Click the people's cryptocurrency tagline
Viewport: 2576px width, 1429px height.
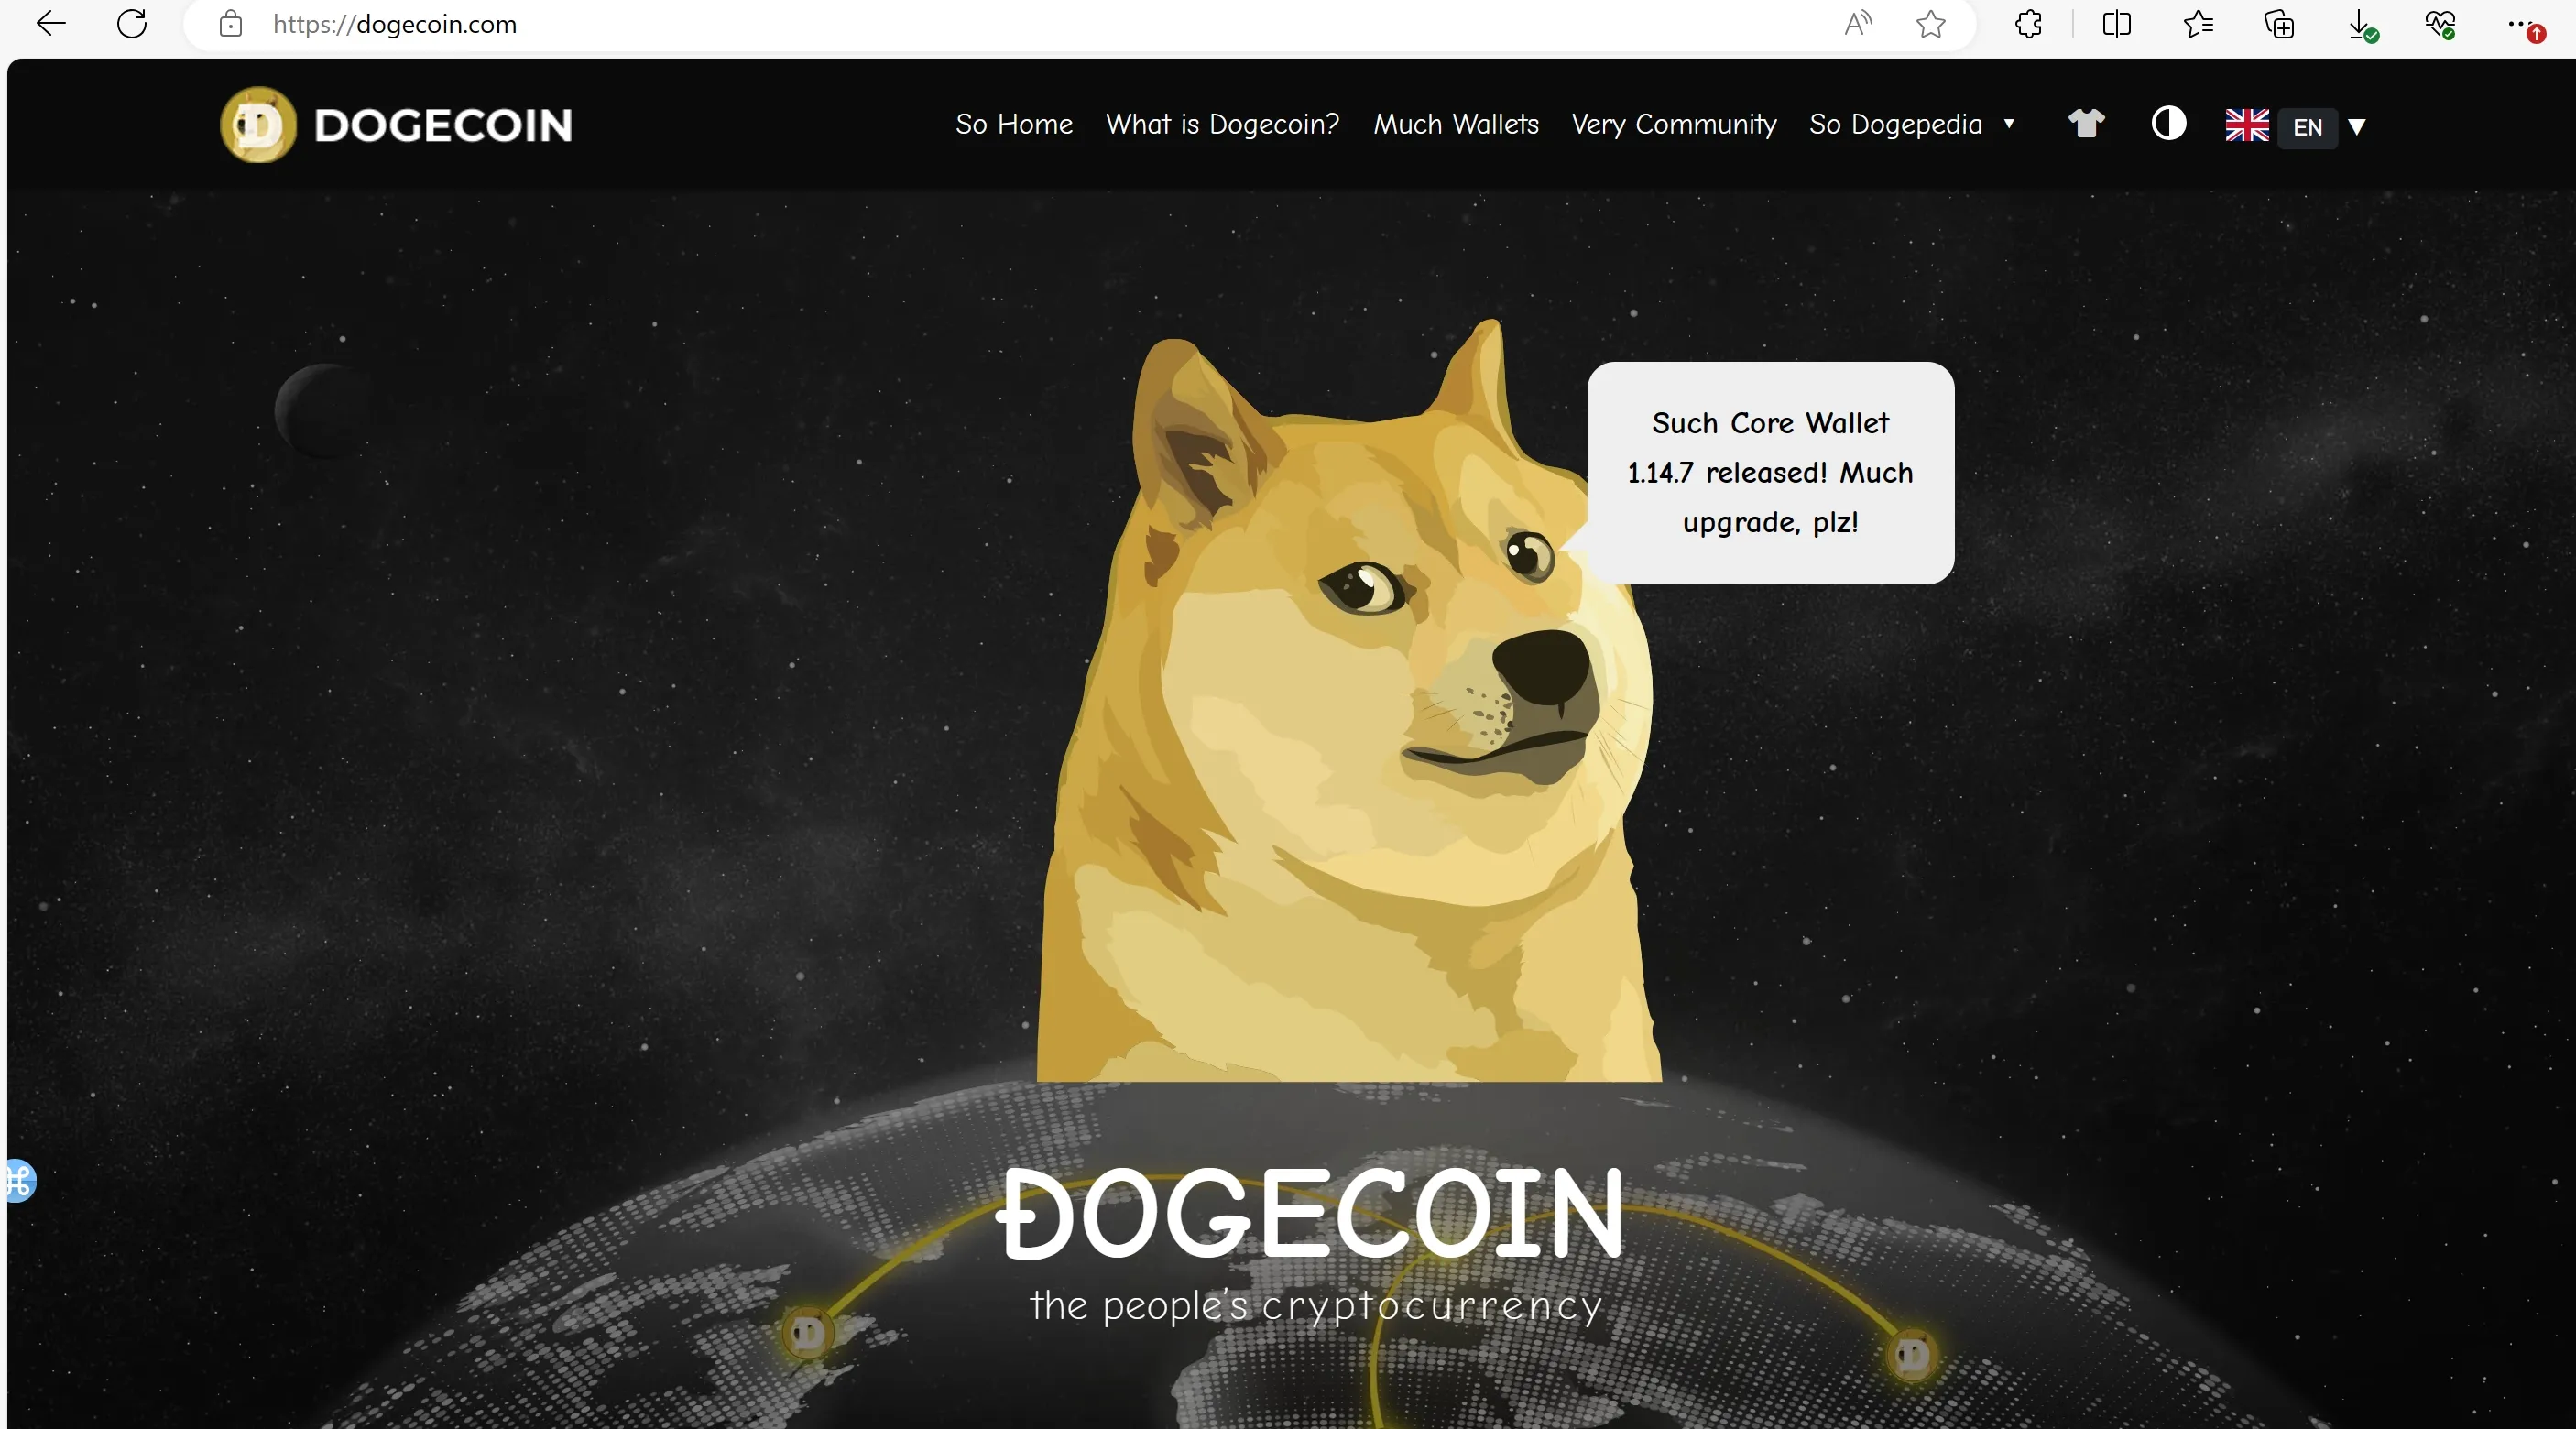point(1316,1306)
